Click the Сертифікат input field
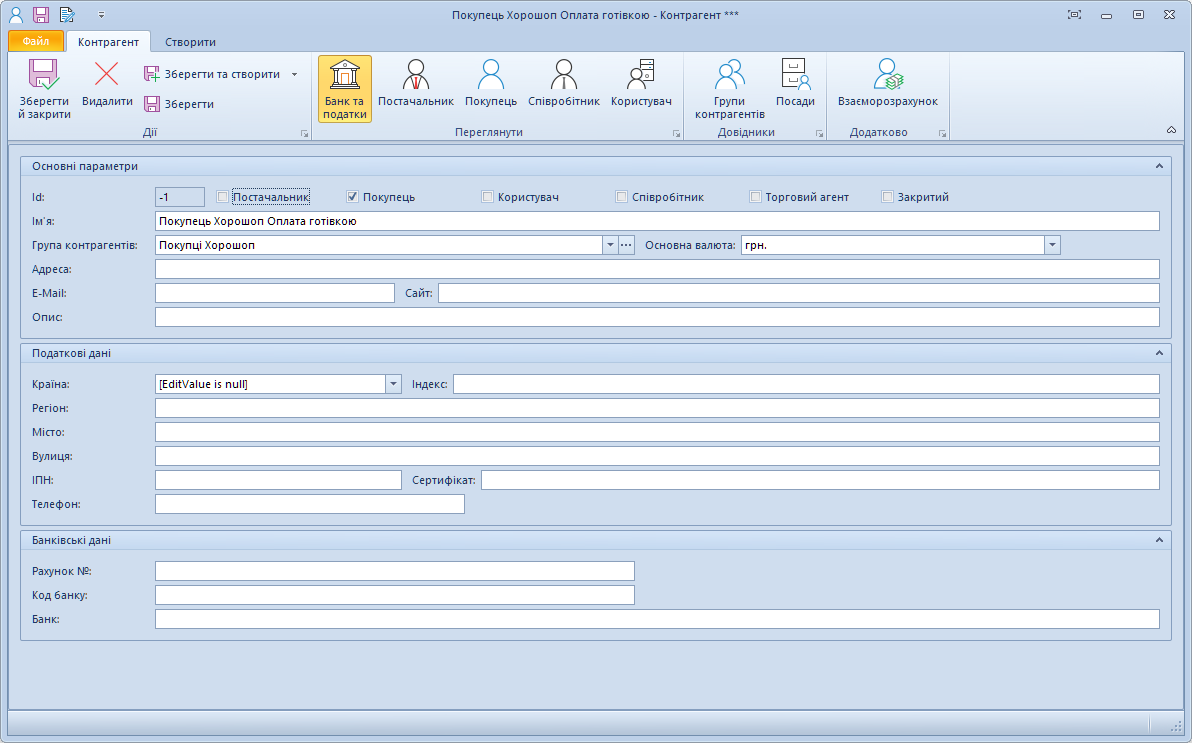1192x743 pixels. point(820,480)
